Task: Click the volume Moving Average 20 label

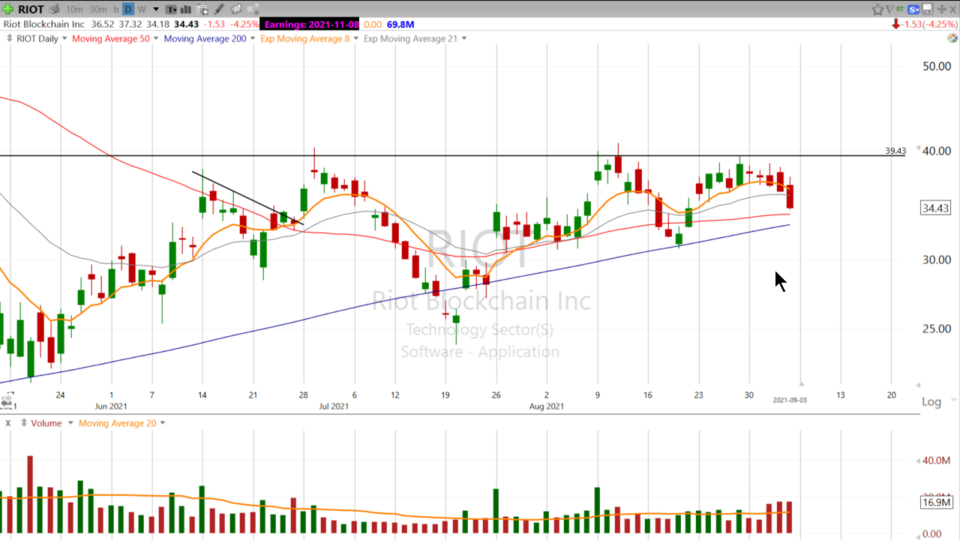Action: (x=118, y=423)
